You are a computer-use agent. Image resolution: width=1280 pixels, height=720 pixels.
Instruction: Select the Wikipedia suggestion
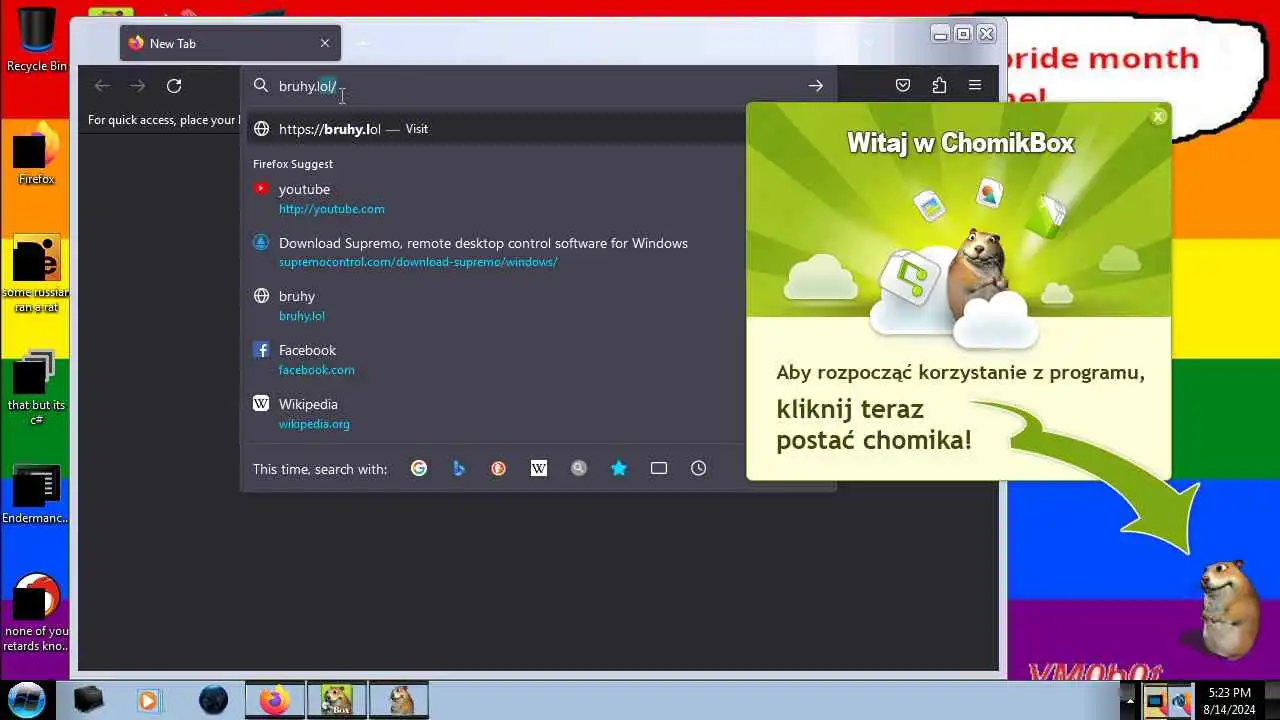495,413
